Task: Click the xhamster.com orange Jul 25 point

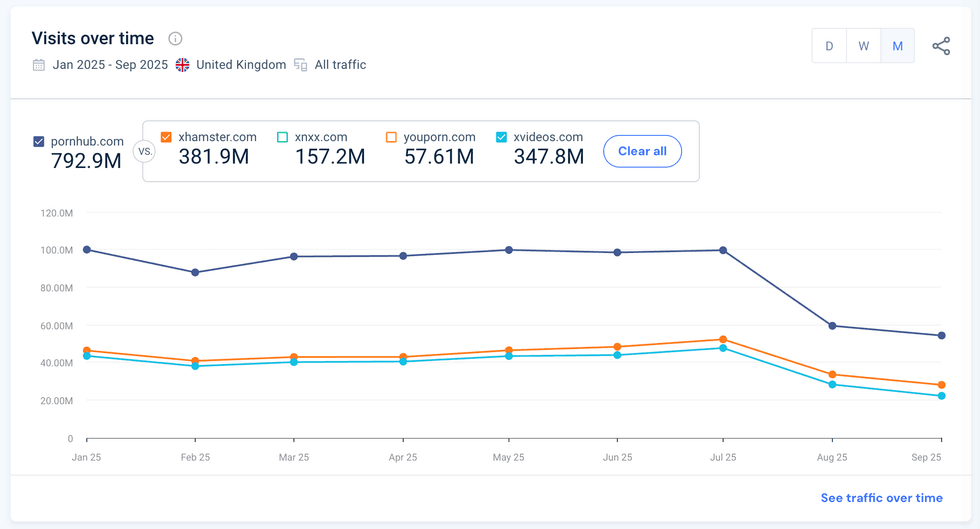Action: tap(723, 340)
